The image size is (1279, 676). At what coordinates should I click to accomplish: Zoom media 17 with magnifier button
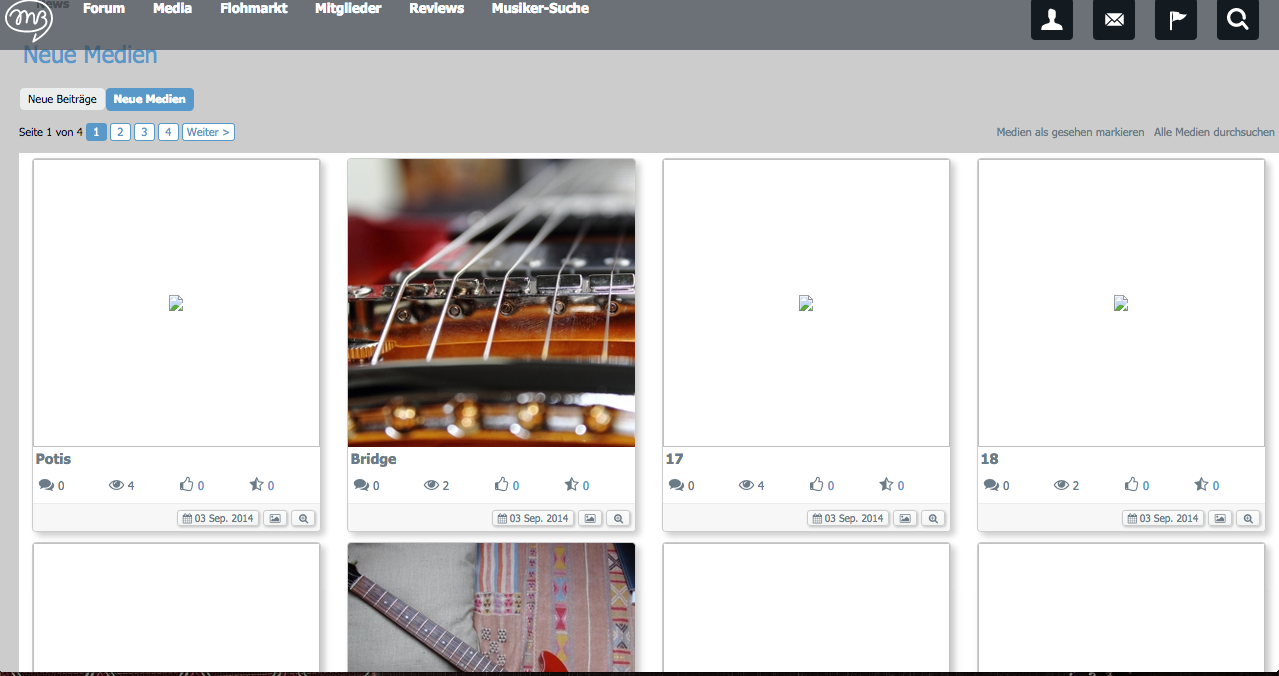(934, 518)
